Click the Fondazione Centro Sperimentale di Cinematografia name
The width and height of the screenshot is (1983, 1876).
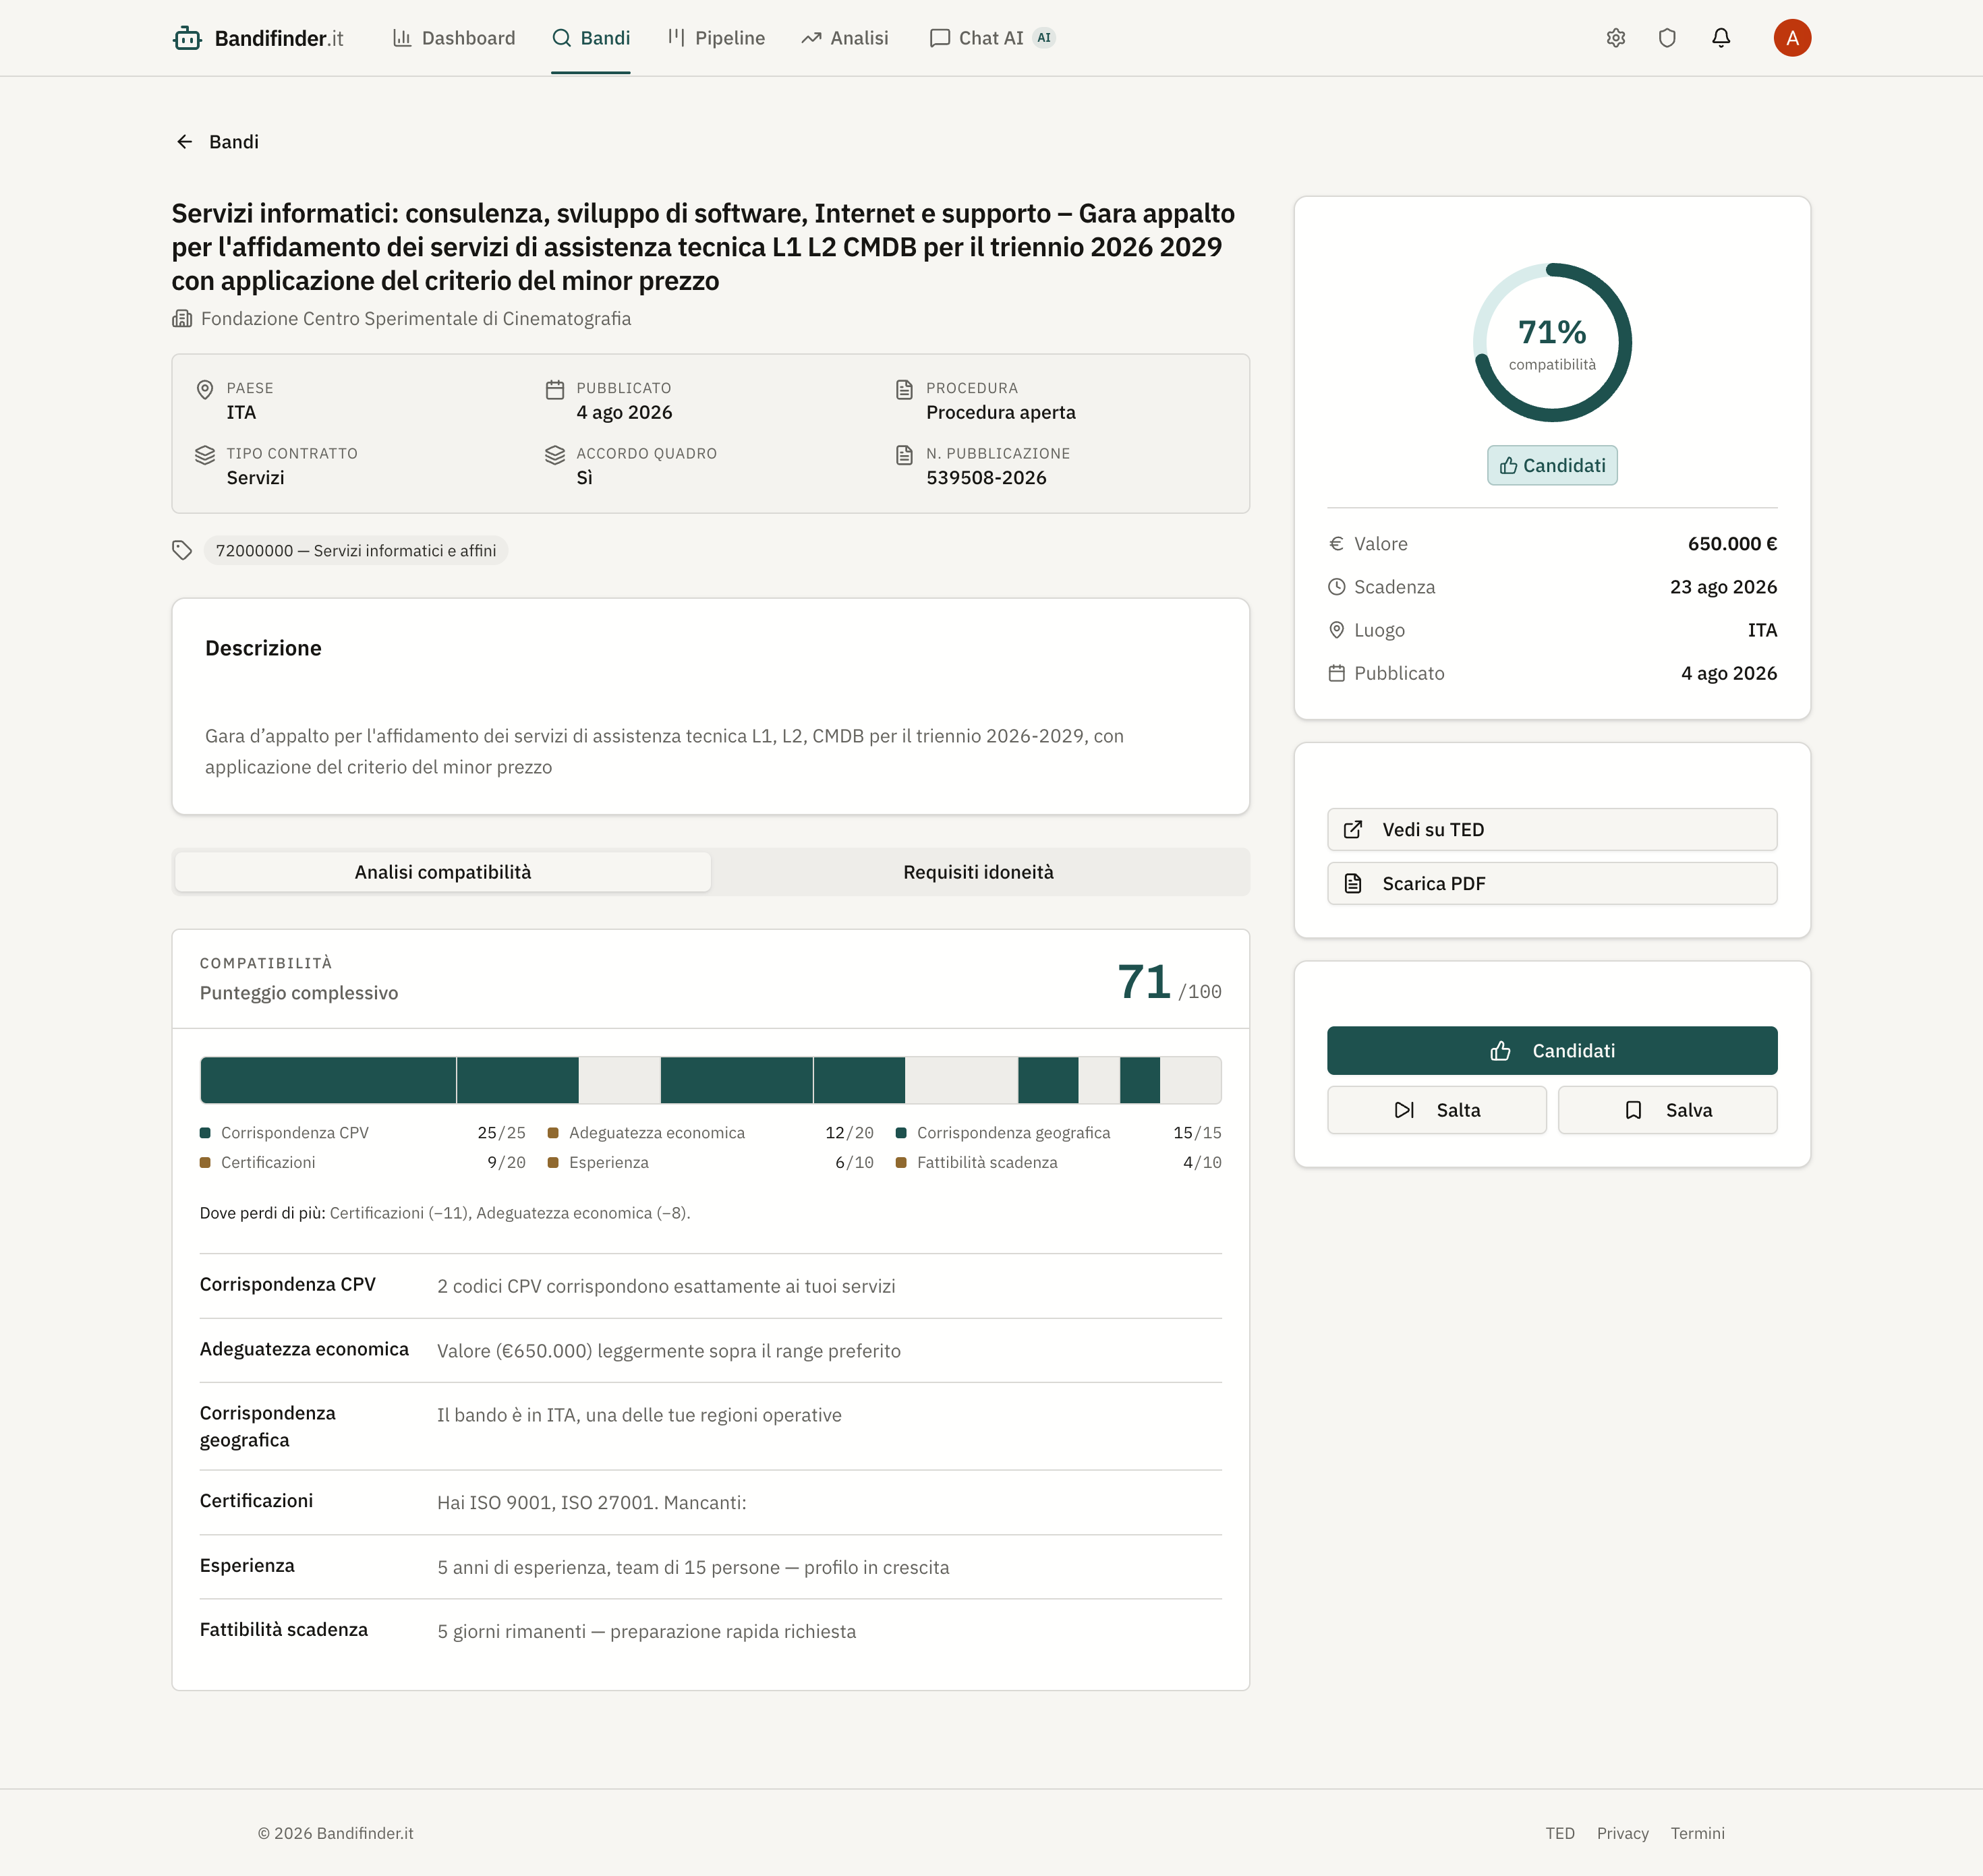click(x=416, y=319)
